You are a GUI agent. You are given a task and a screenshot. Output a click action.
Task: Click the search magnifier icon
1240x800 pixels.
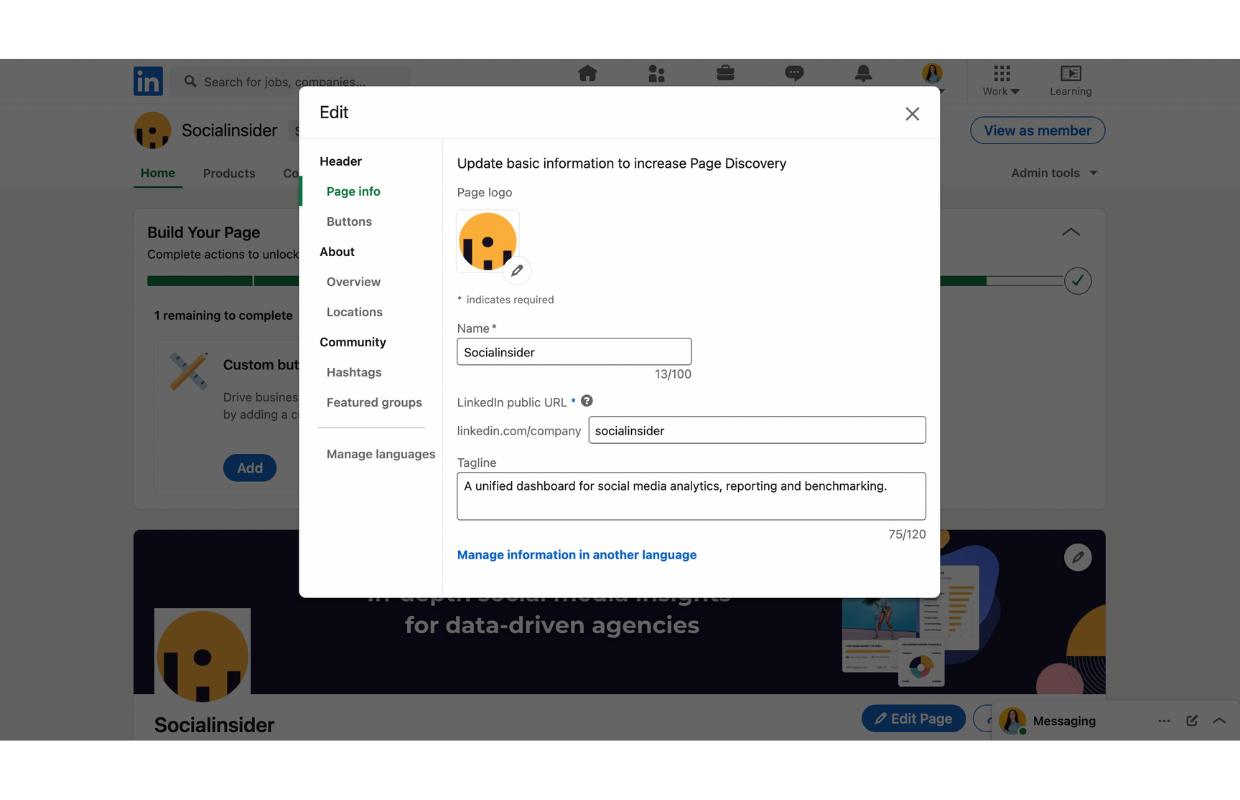[190, 81]
